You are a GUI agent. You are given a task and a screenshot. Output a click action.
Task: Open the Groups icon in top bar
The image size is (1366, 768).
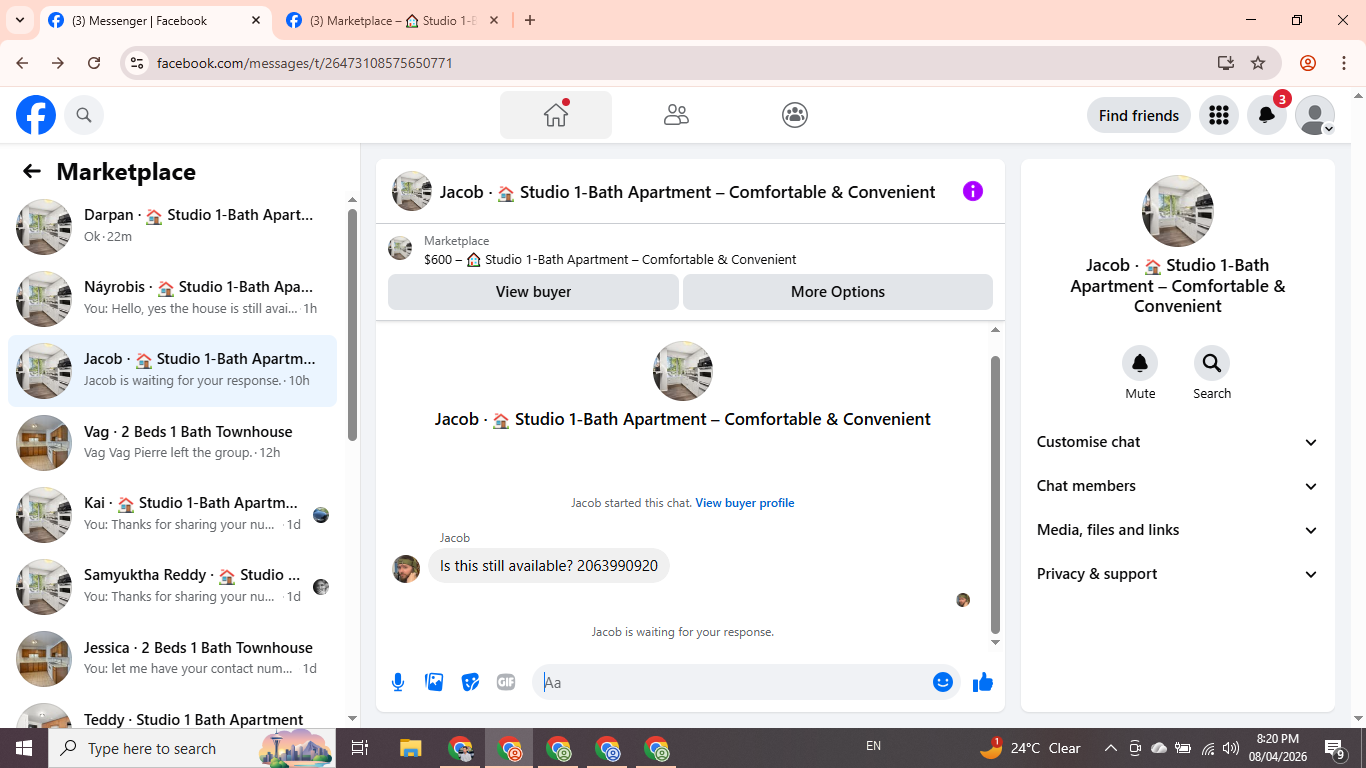pos(795,115)
